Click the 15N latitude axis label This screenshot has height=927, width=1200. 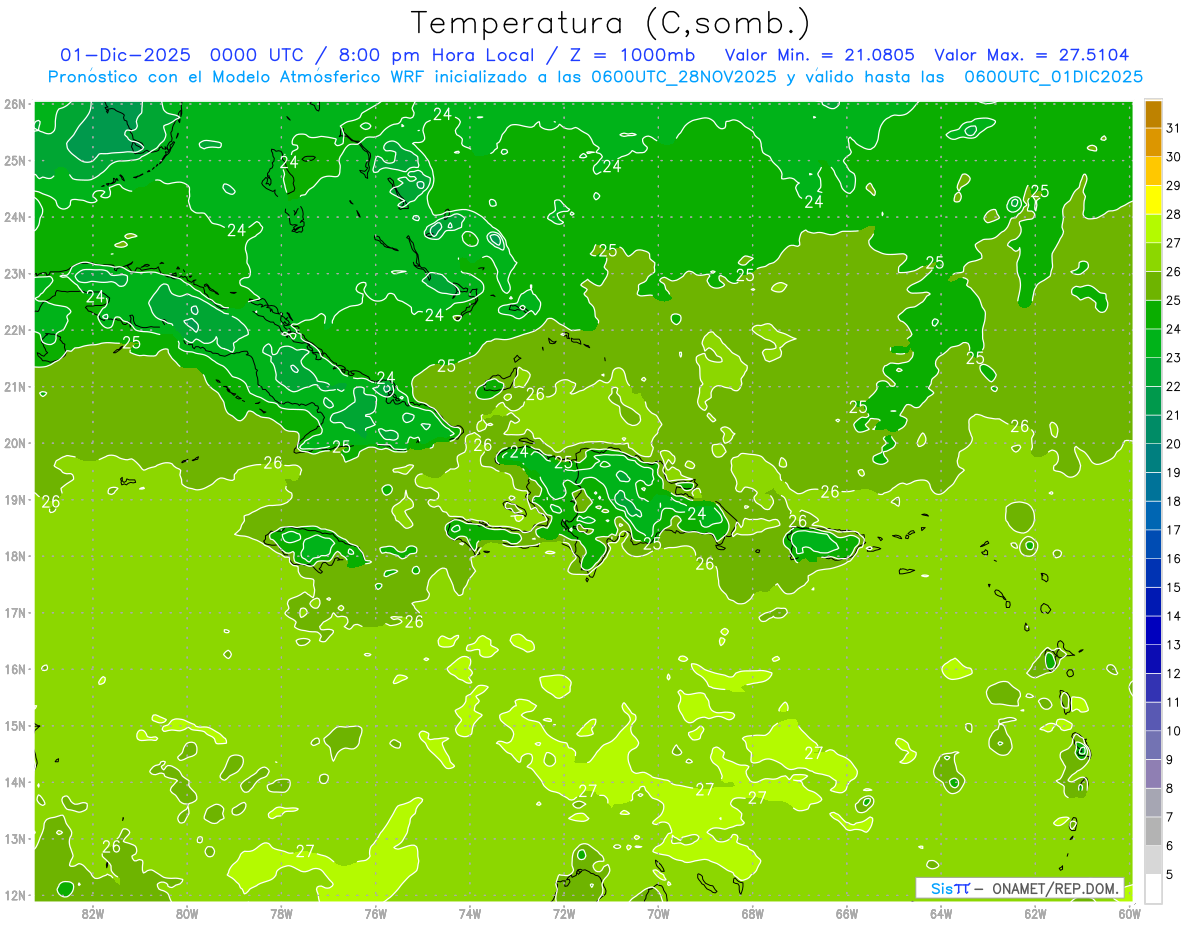pos(14,726)
